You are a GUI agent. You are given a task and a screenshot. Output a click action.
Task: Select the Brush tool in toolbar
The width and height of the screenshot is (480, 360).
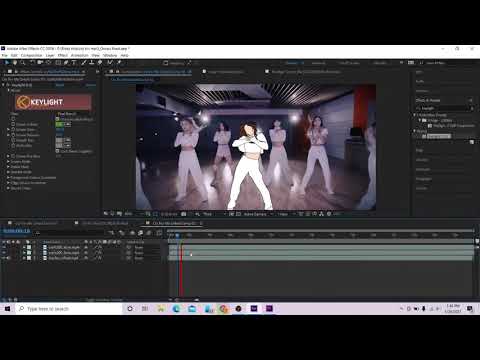point(83,62)
